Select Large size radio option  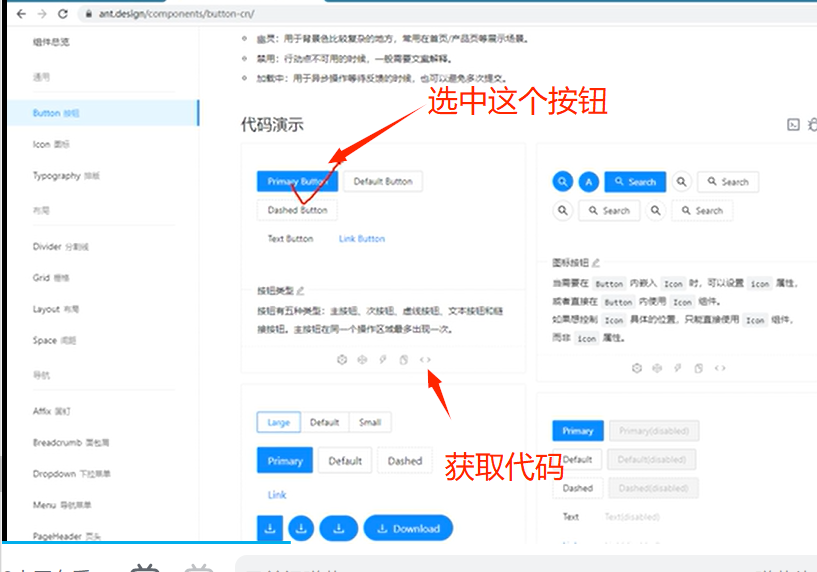279,422
